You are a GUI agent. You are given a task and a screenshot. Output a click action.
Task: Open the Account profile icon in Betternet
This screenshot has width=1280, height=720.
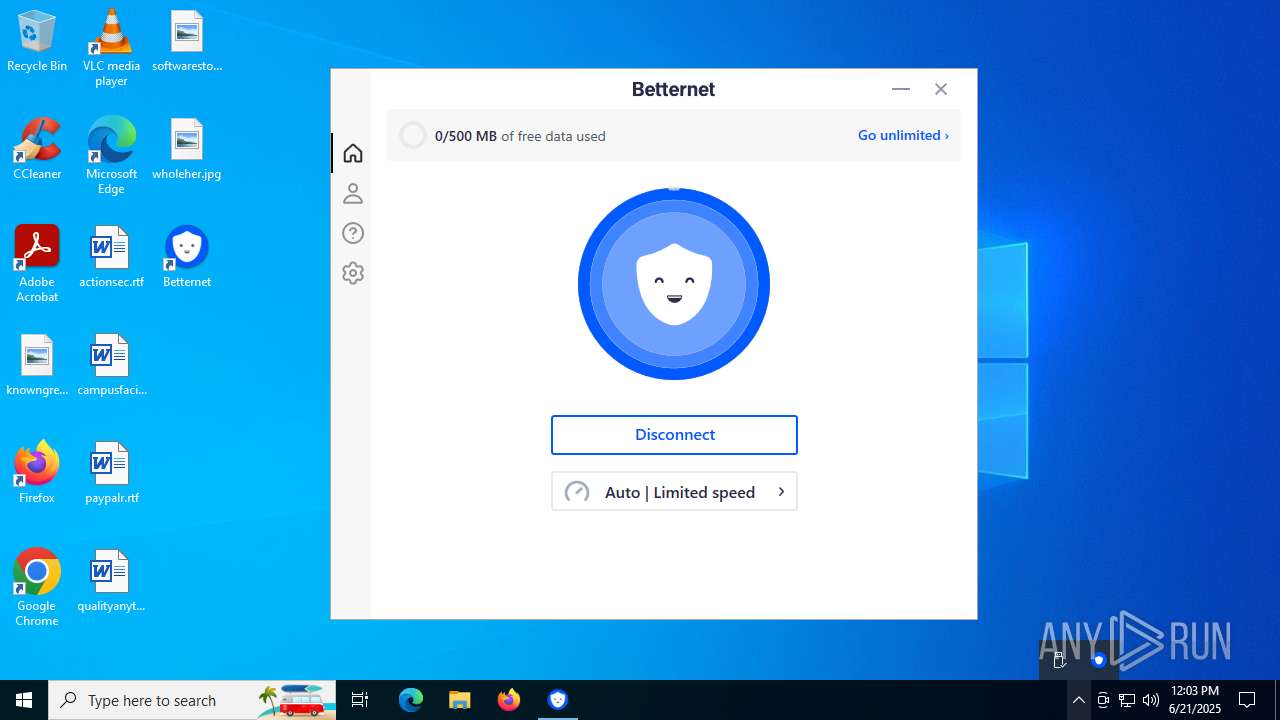(352, 193)
